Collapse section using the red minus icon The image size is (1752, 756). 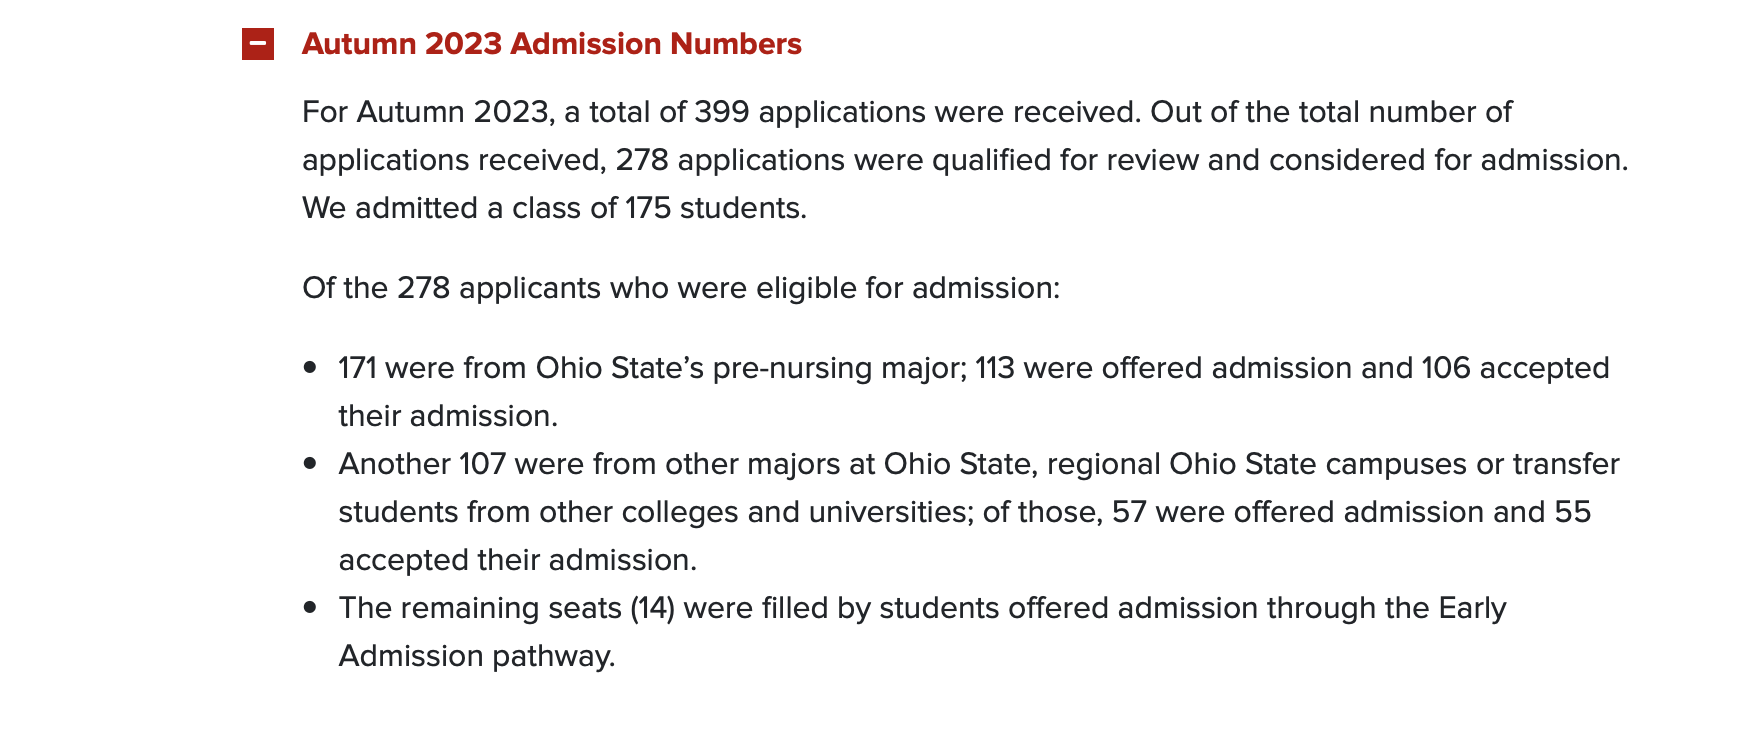point(258,44)
